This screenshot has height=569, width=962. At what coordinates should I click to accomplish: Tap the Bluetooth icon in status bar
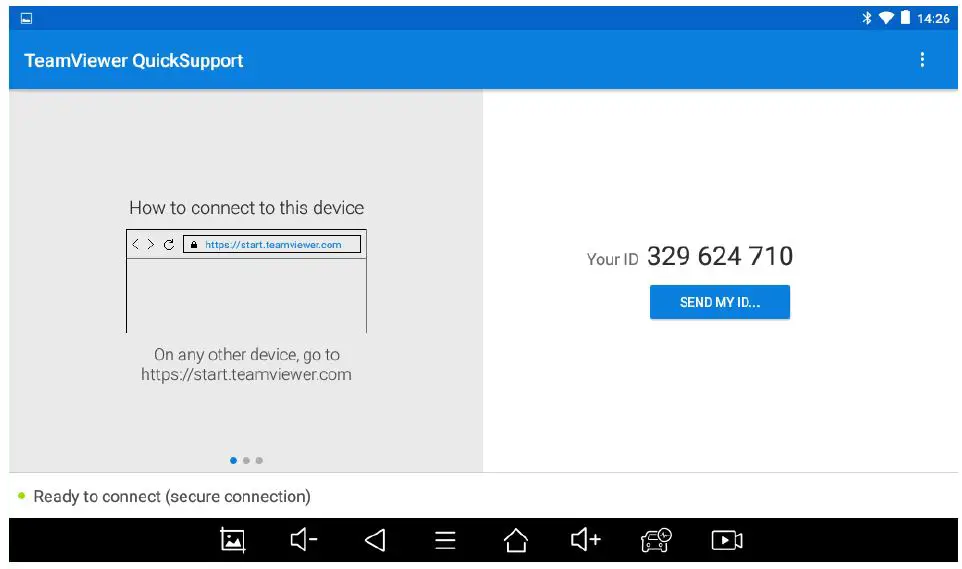866,18
